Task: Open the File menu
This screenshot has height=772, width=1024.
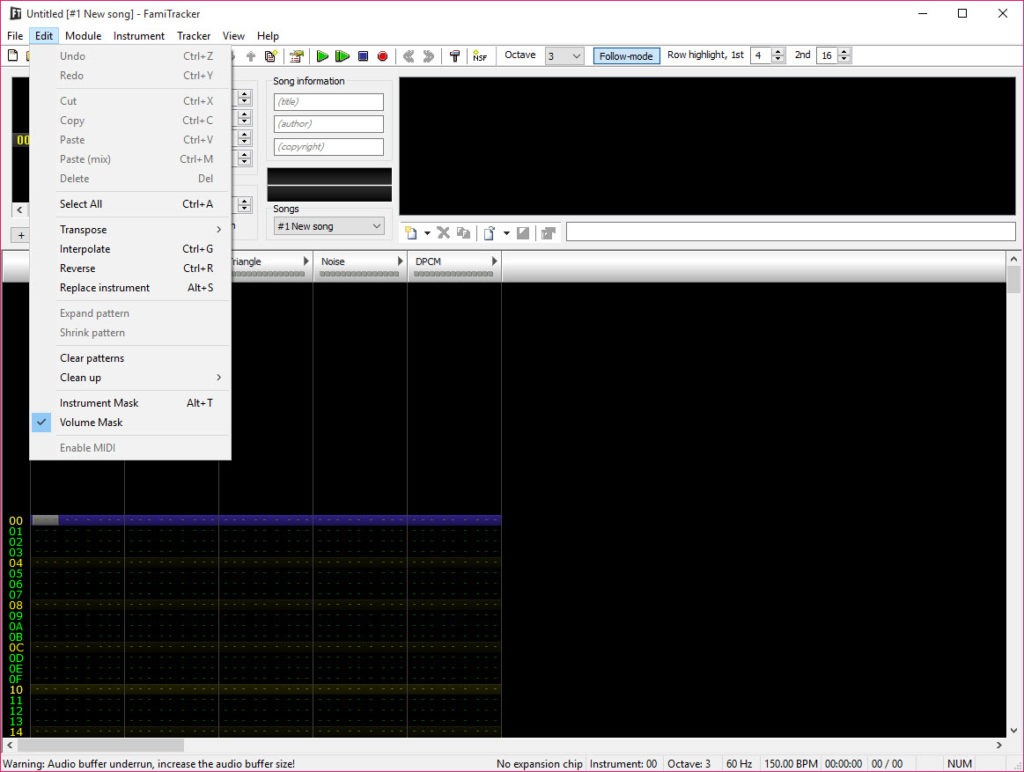Action: click(x=15, y=36)
